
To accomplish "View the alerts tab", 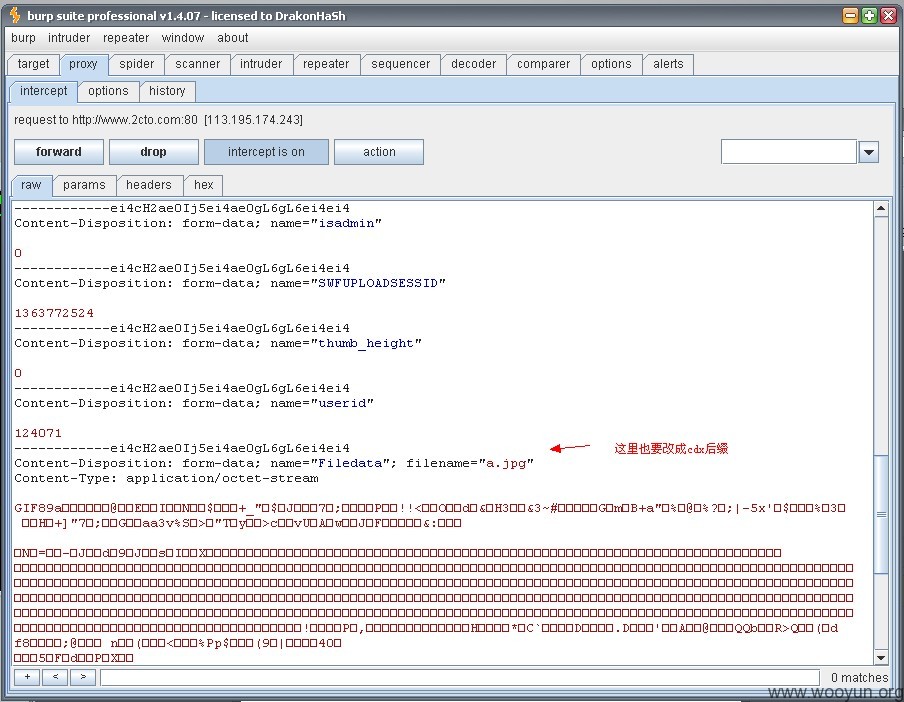I will click(668, 64).
